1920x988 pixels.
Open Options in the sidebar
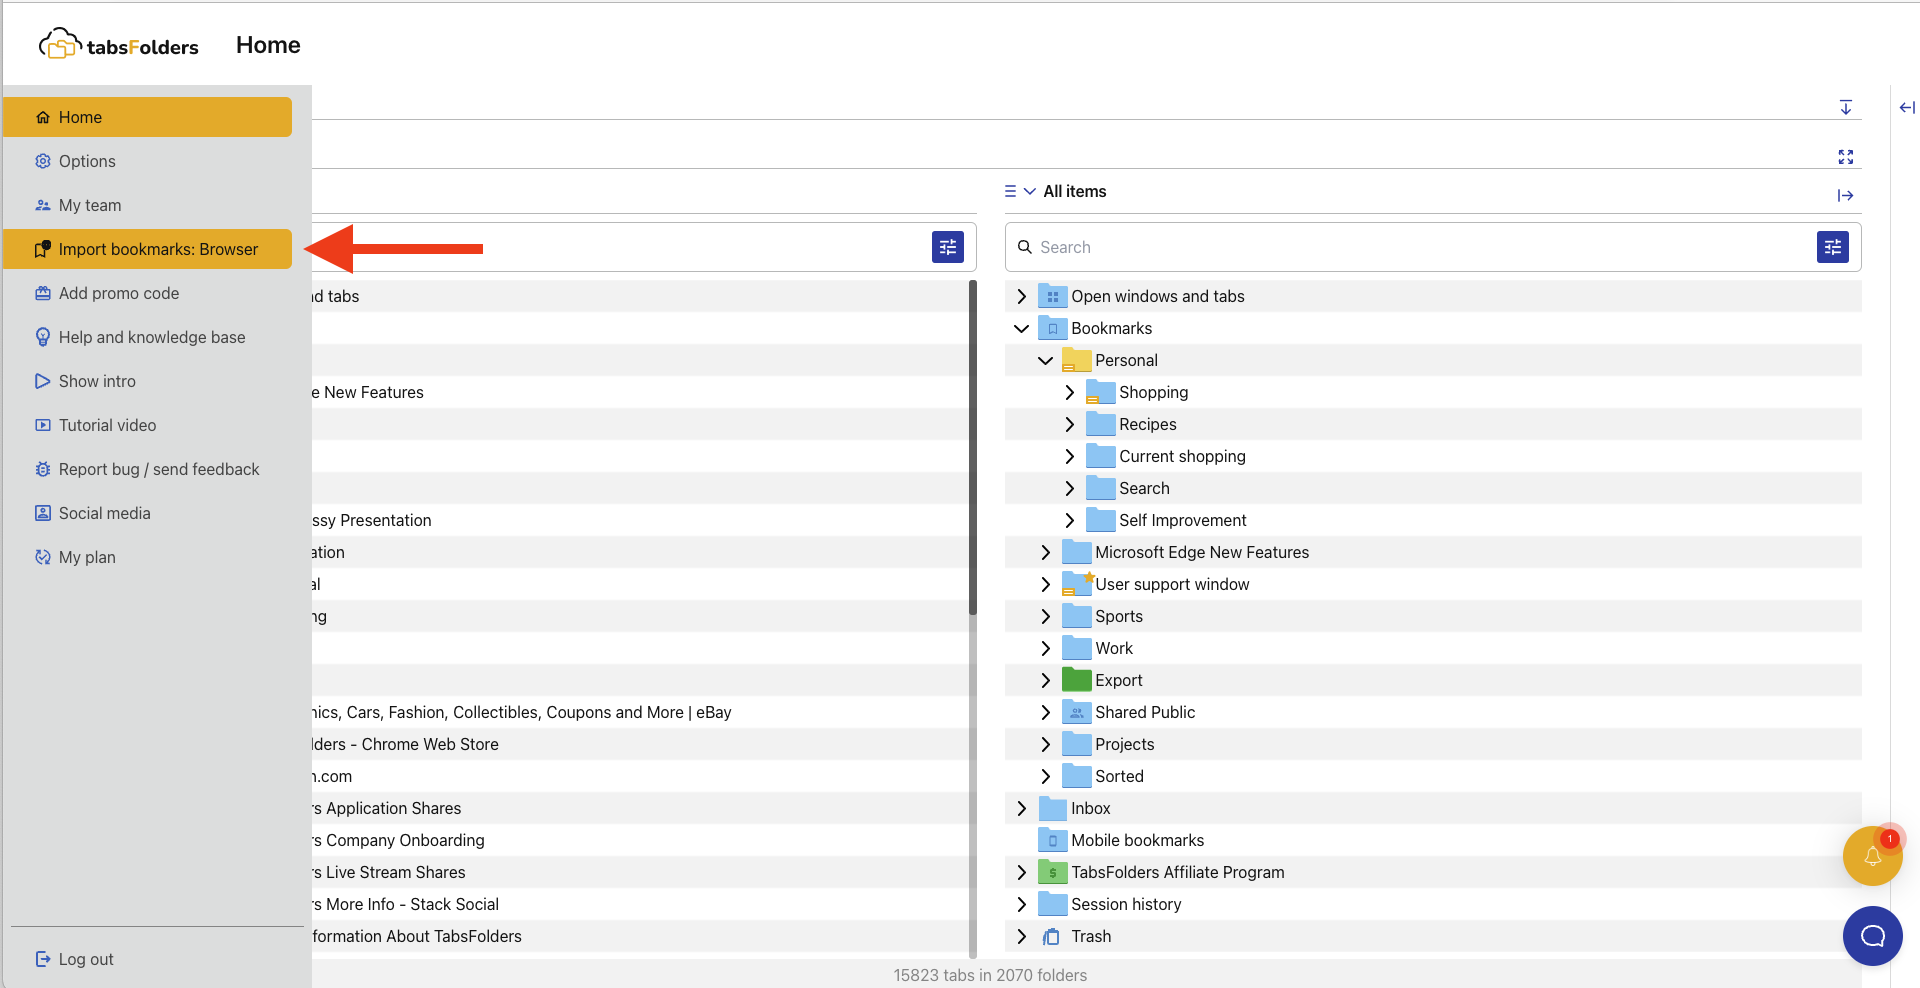click(x=148, y=161)
